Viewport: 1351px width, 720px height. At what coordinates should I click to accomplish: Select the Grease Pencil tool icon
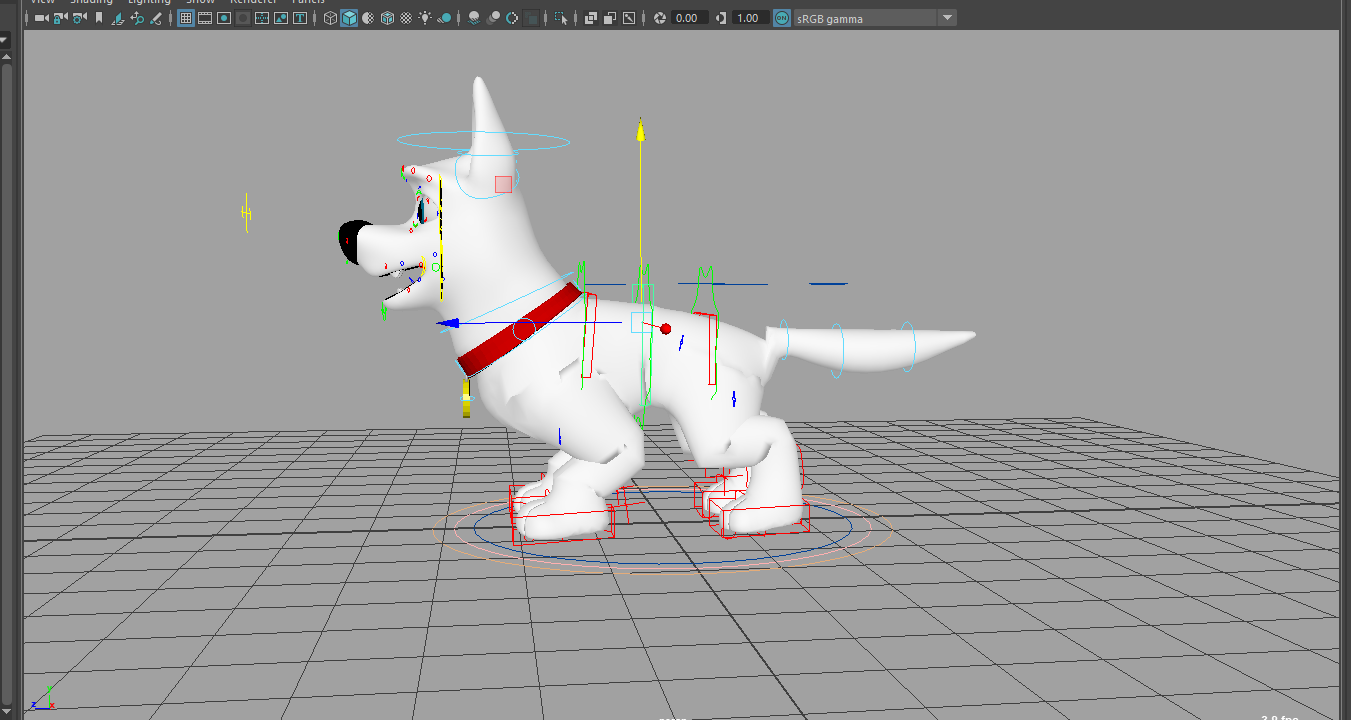tap(156, 18)
